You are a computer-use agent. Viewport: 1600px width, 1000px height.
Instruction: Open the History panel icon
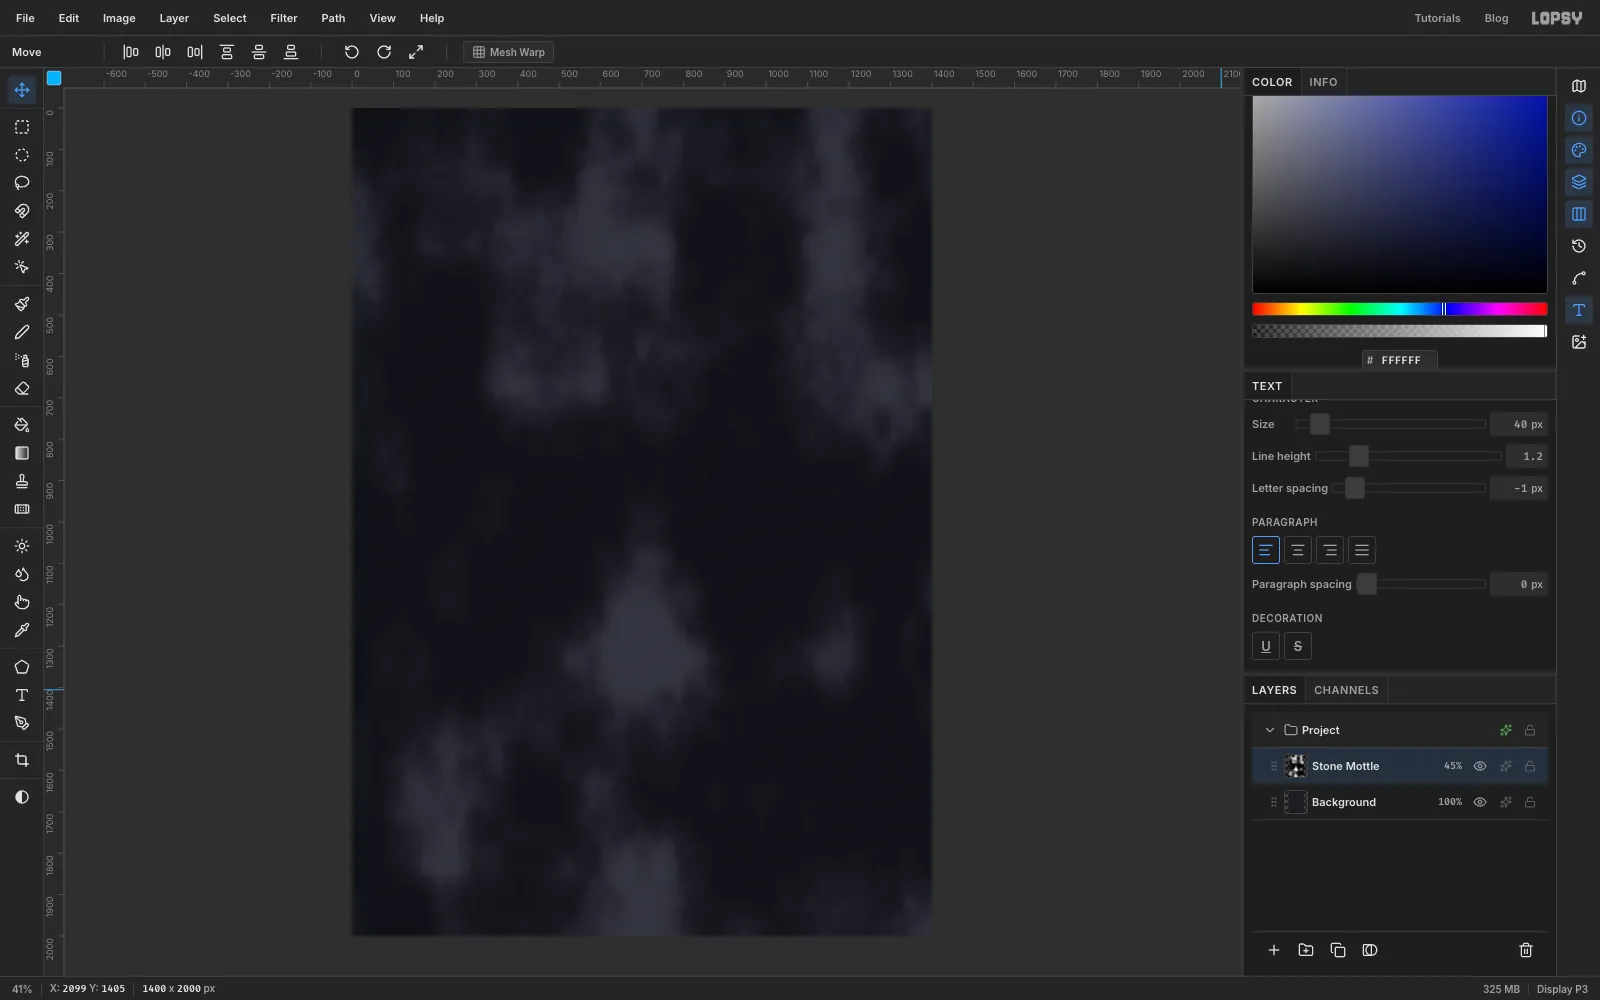tap(1578, 246)
